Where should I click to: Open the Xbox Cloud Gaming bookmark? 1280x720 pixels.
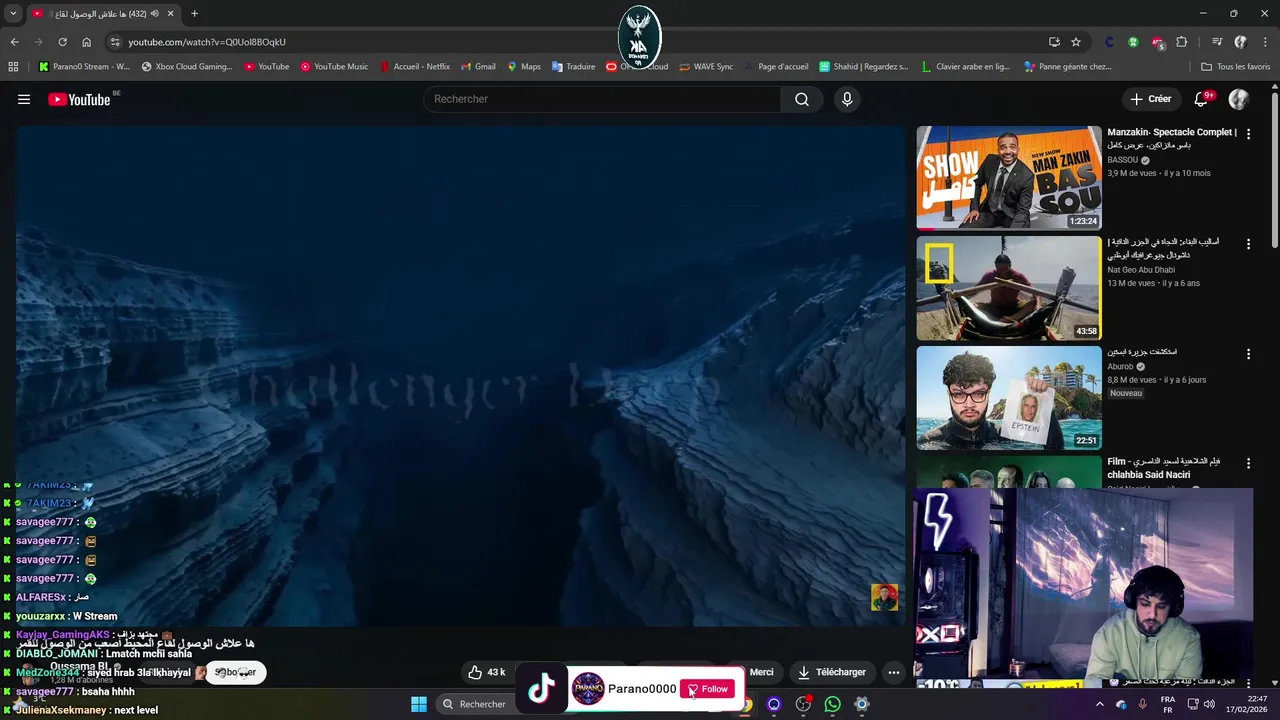(x=187, y=67)
